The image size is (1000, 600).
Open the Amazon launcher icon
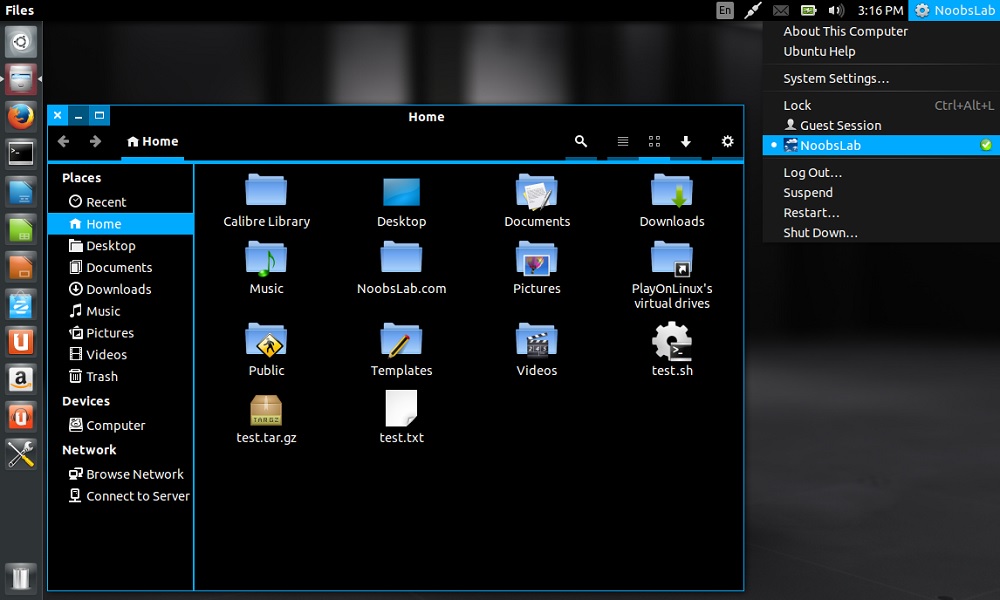pos(20,379)
